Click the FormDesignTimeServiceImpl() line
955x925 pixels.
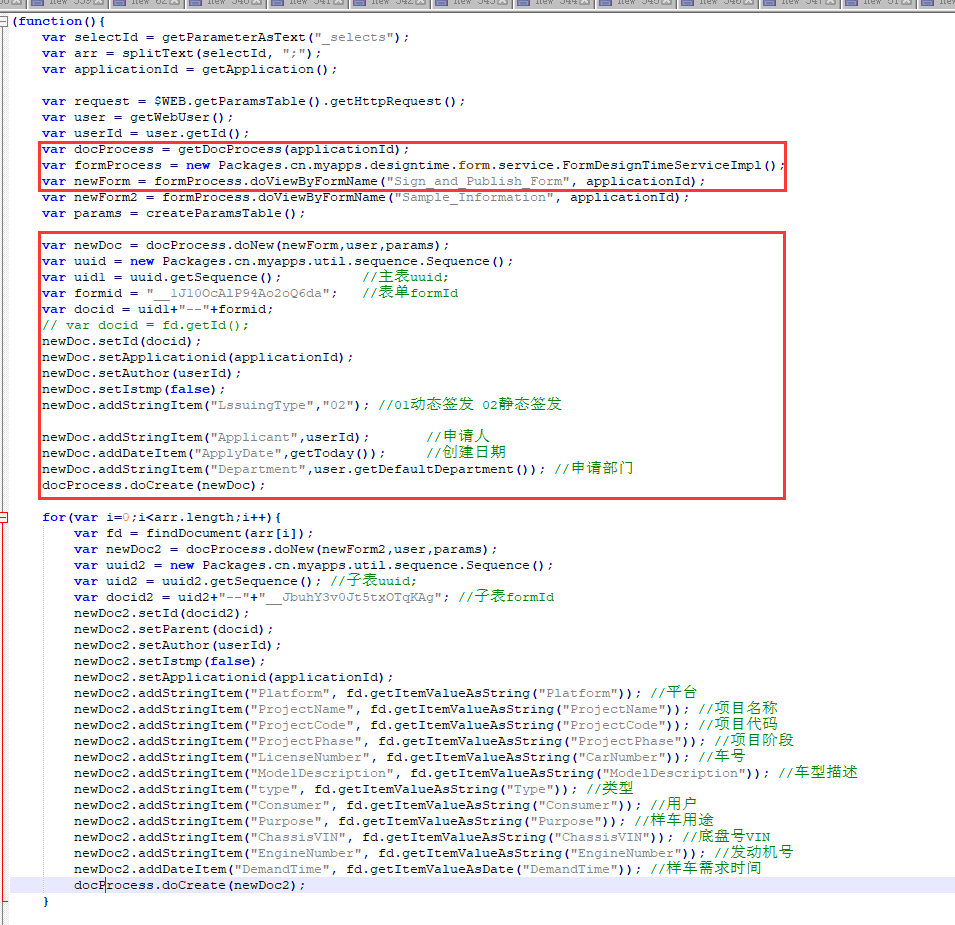click(x=413, y=166)
